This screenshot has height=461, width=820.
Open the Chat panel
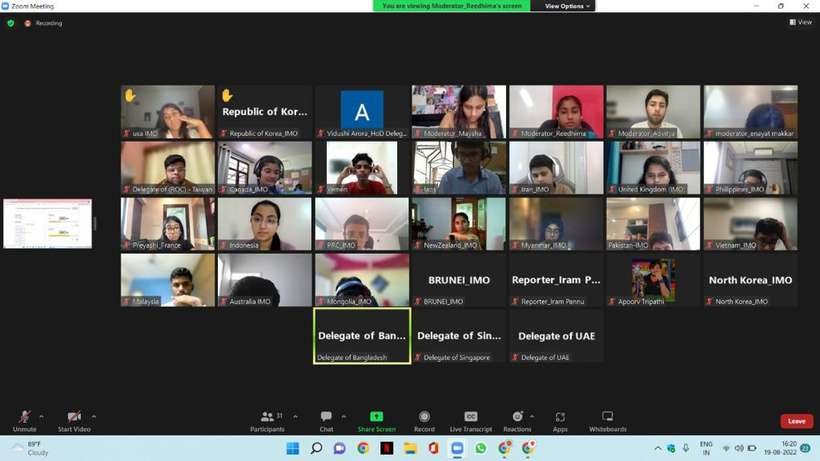[326, 416]
